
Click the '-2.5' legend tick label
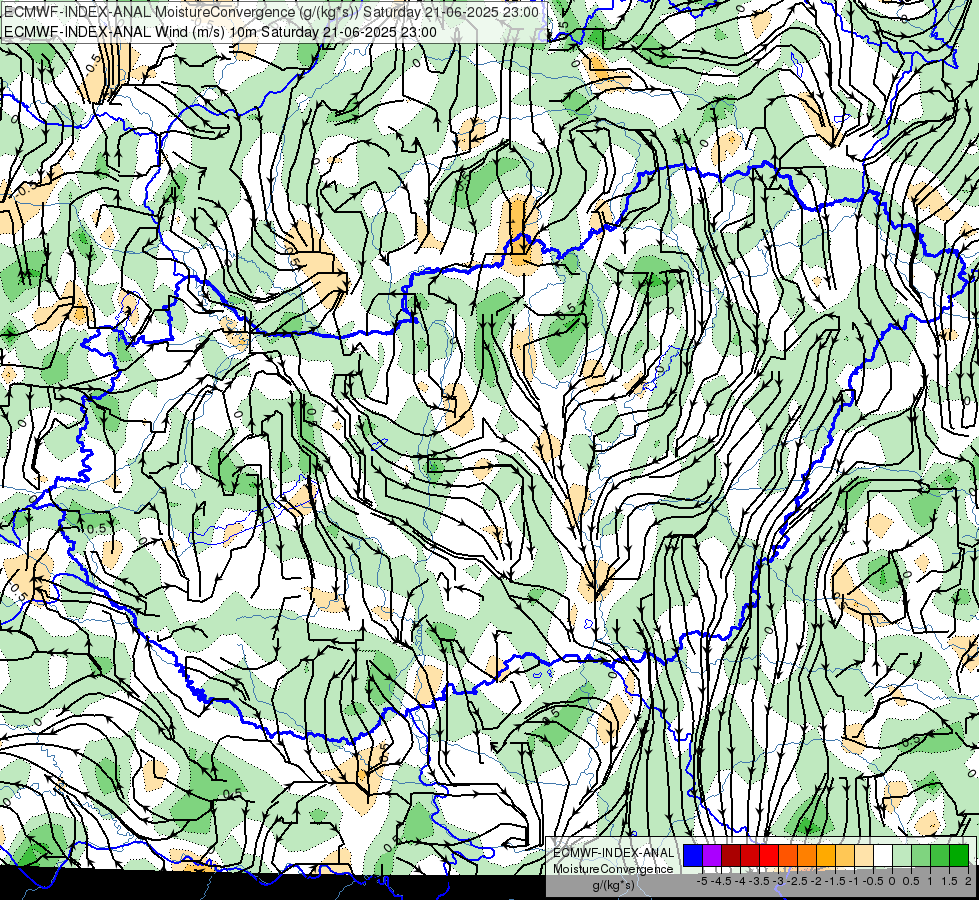click(797, 881)
